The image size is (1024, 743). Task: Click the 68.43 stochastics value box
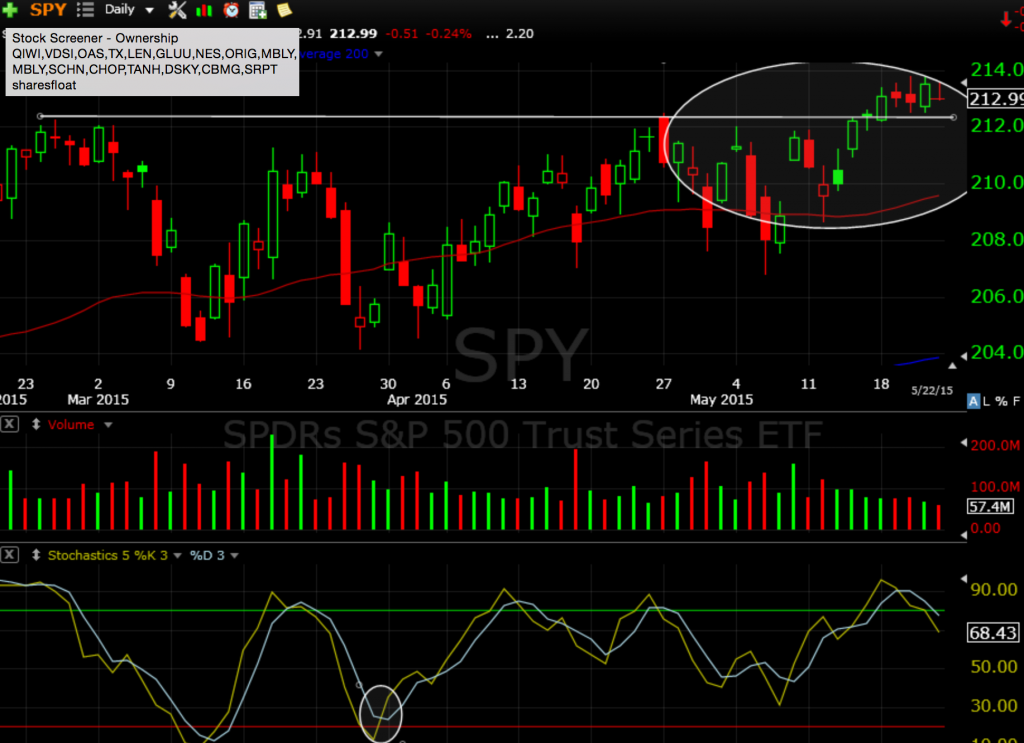pyautogui.click(x=993, y=633)
